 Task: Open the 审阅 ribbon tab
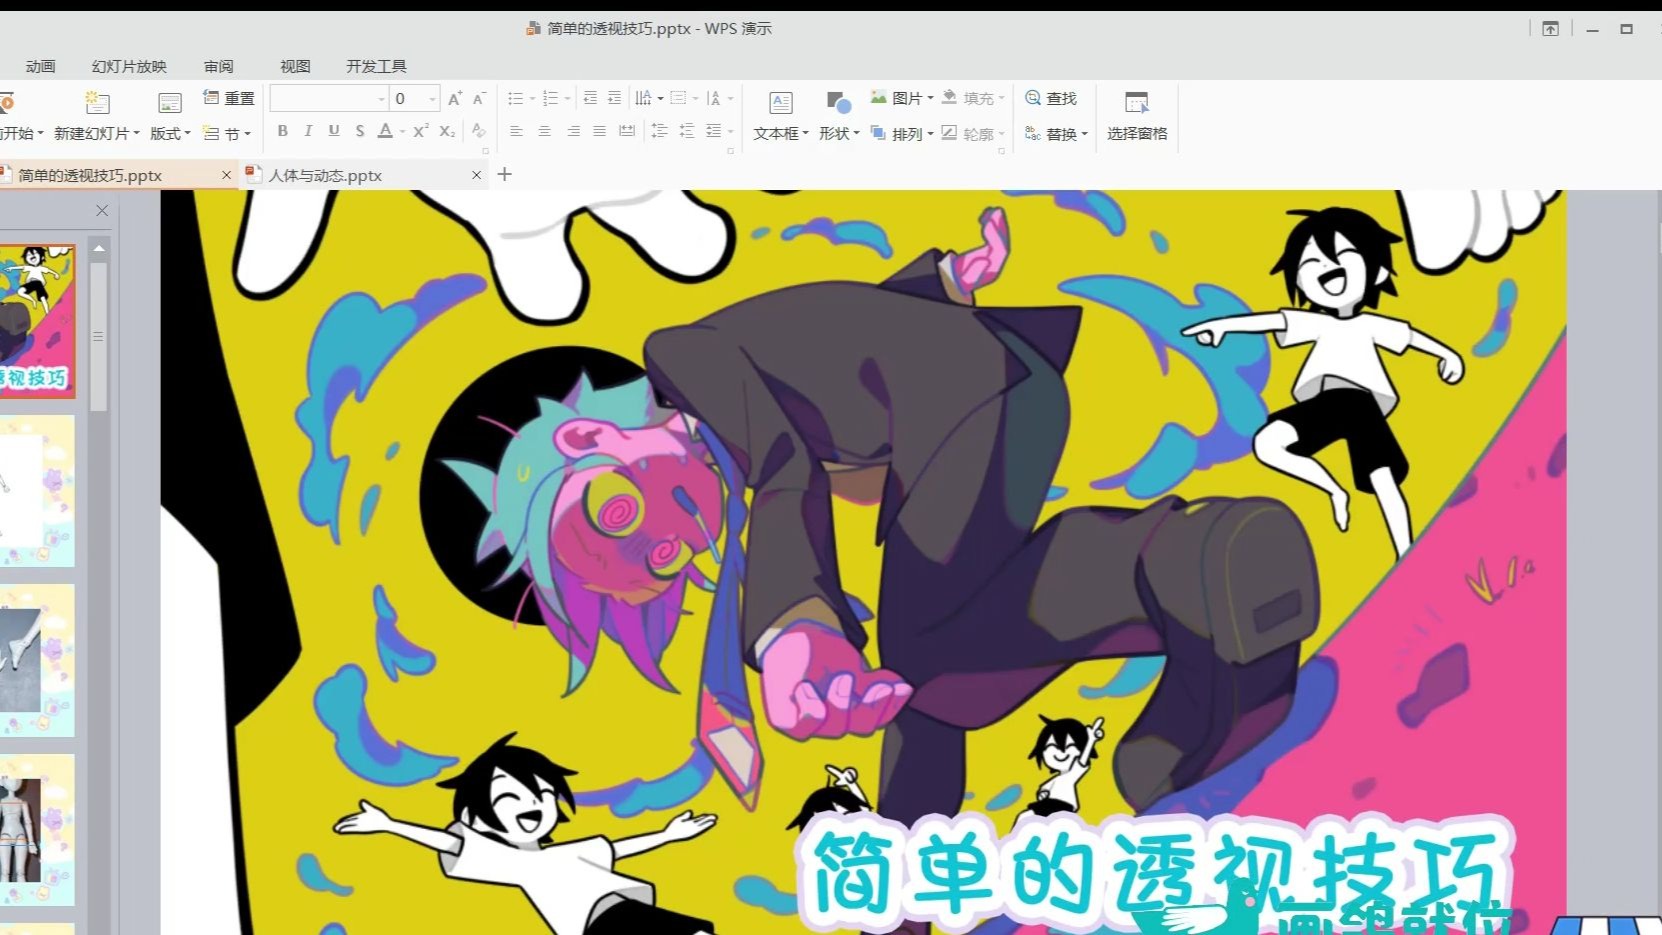click(219, 66)
